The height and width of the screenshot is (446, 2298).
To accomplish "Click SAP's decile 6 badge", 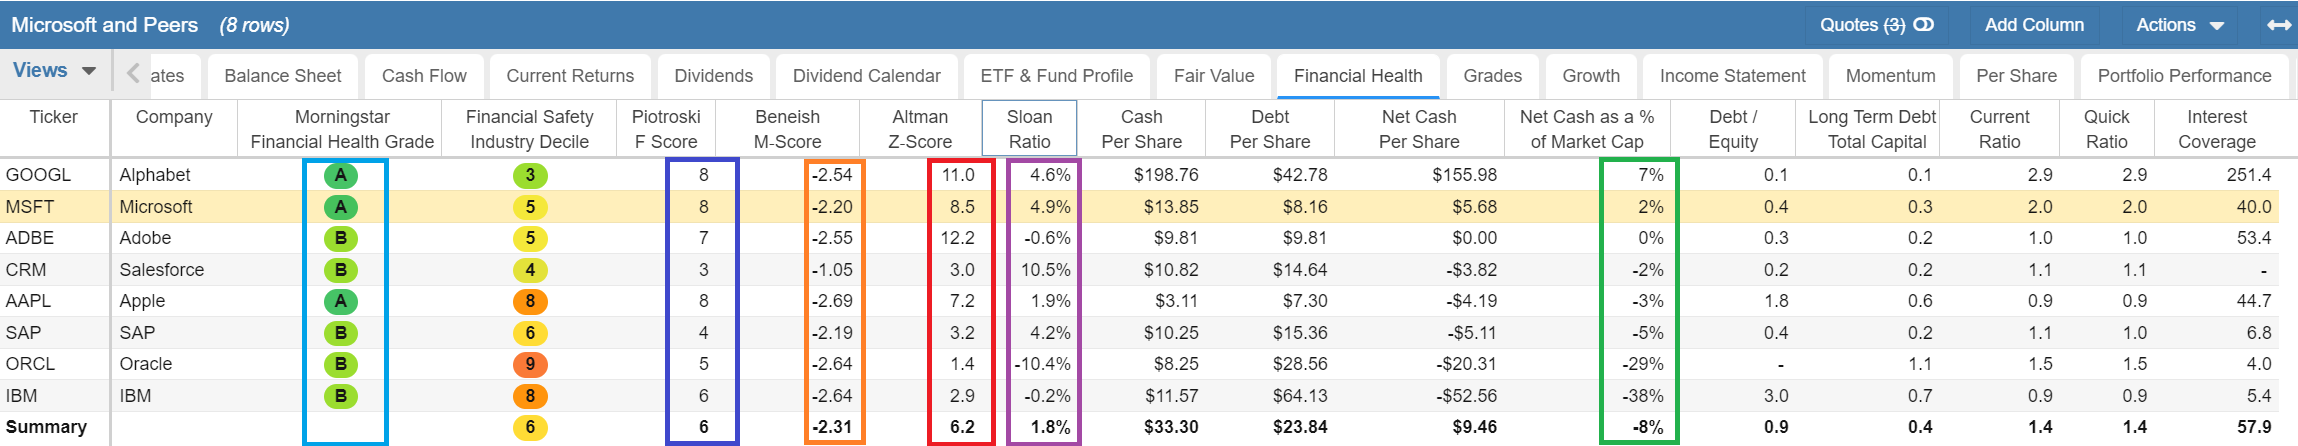I will (x=530, y=333).
